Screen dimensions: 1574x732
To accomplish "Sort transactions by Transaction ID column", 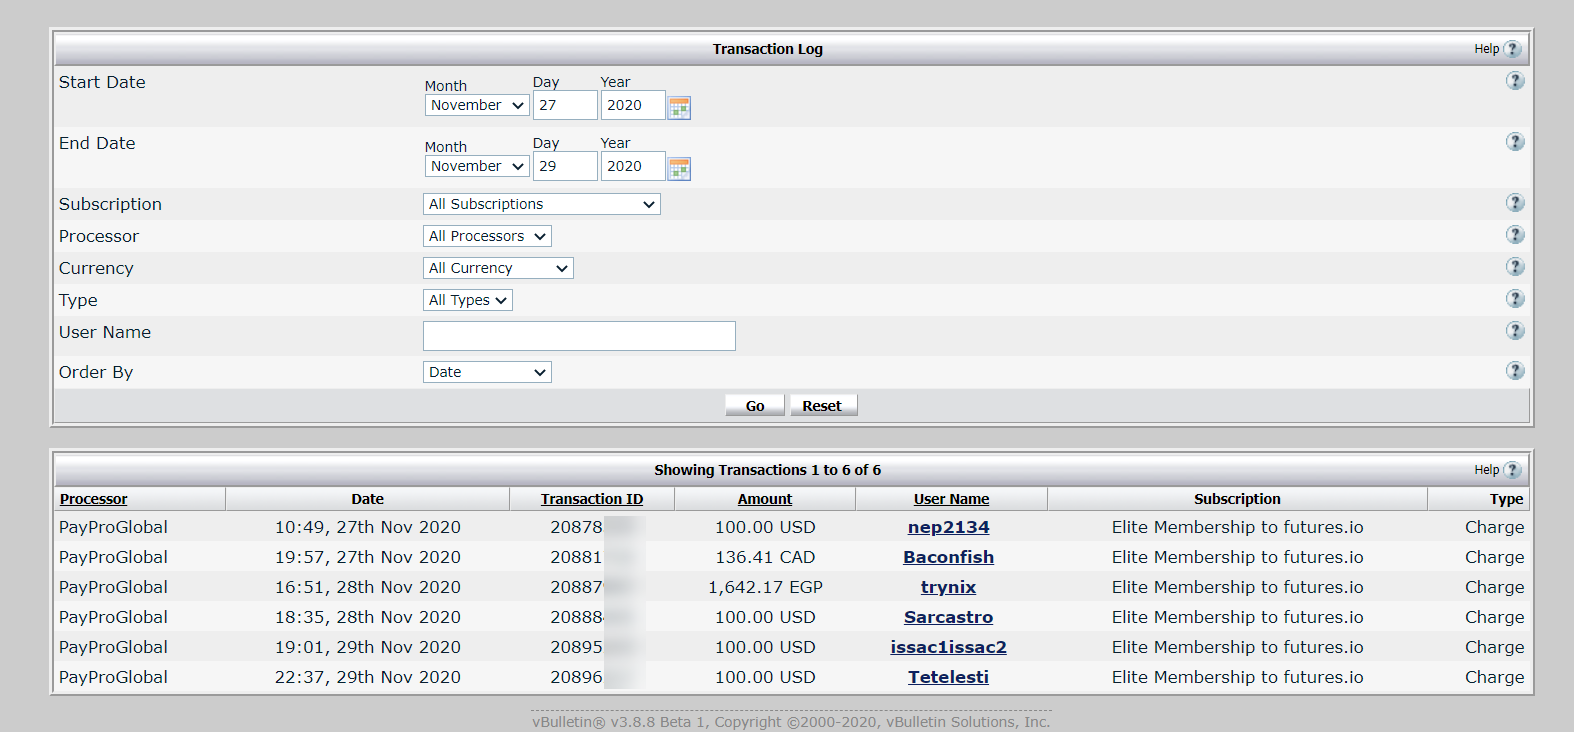I will click(x=592, y=499).
